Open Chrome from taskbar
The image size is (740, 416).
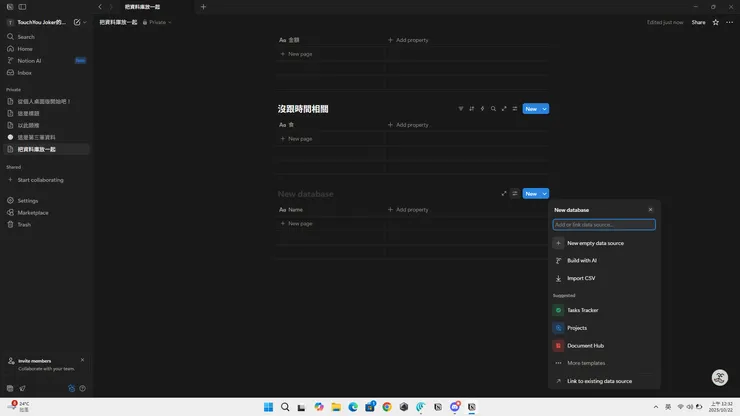tap(387, 407)
